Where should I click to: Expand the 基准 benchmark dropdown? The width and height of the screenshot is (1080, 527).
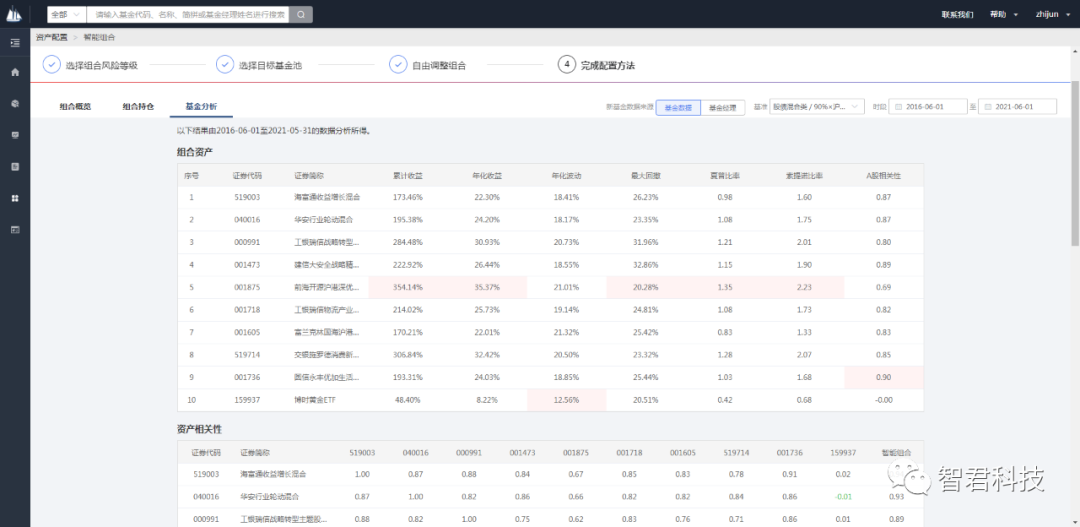point(816,106)
